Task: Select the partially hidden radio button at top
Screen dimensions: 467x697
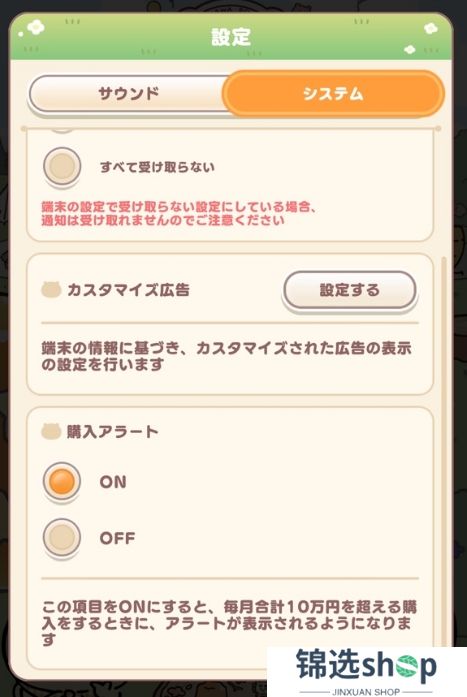Action: coord(62,130)
